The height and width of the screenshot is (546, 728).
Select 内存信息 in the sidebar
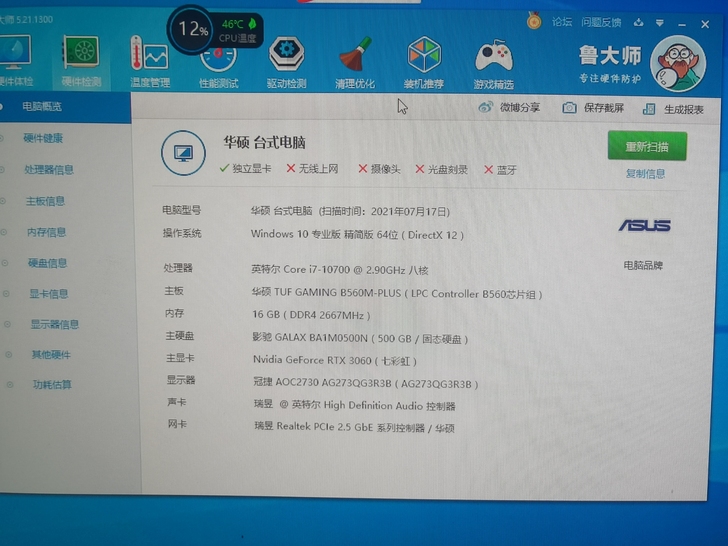[46, 232]
